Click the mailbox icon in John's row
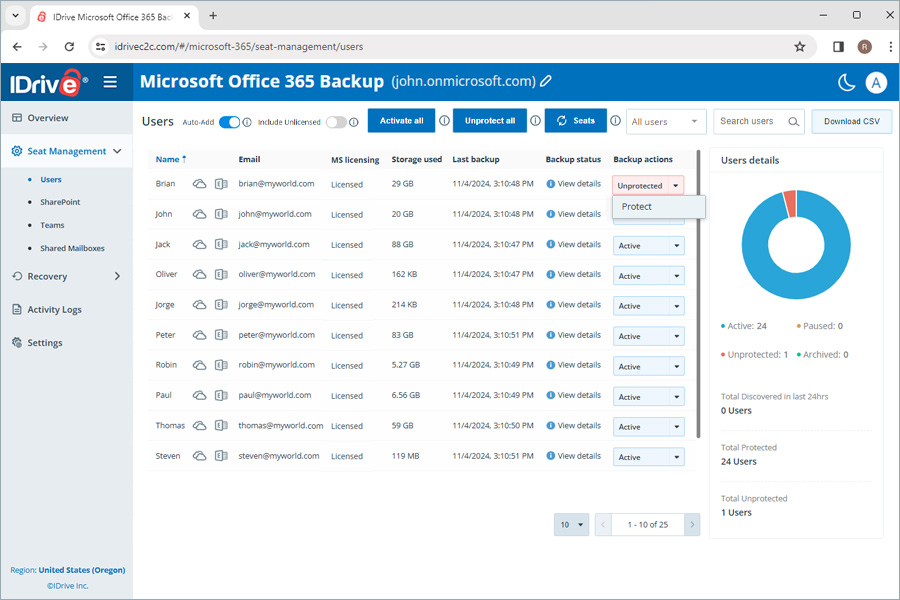This screenshot has width=900, height=600. coord(221,214)
